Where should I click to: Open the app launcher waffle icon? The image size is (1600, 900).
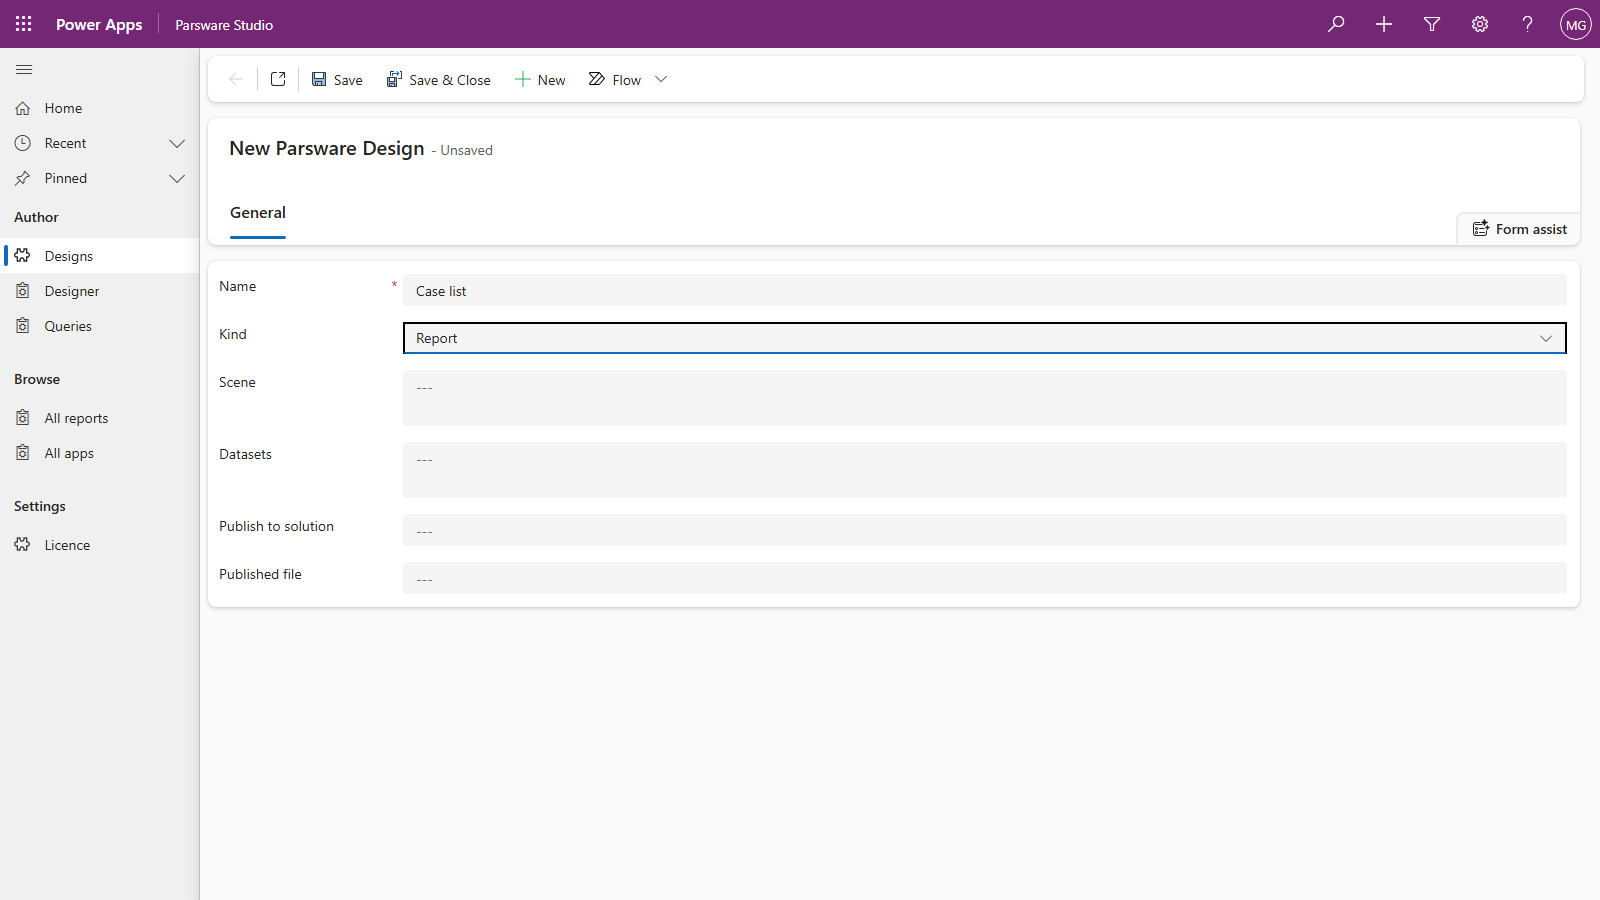coord(24,24)
